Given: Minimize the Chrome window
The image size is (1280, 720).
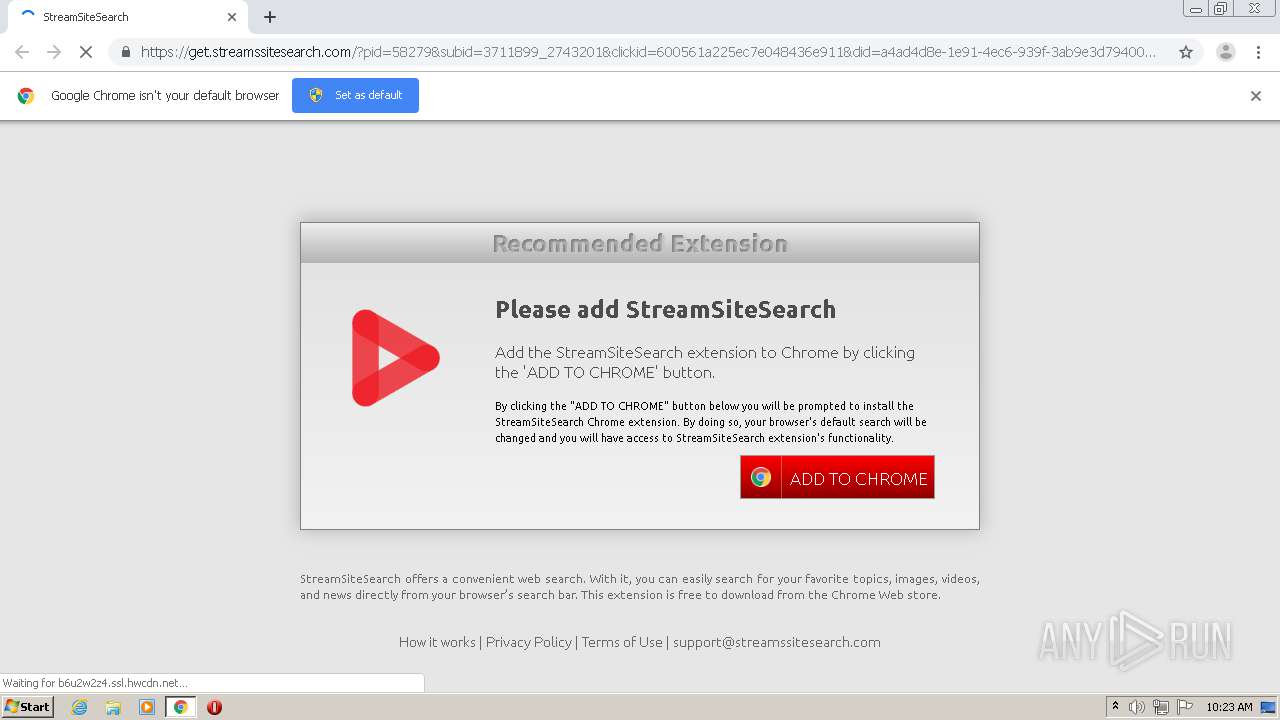Looking at the screenshot, I should [1196, 9].
